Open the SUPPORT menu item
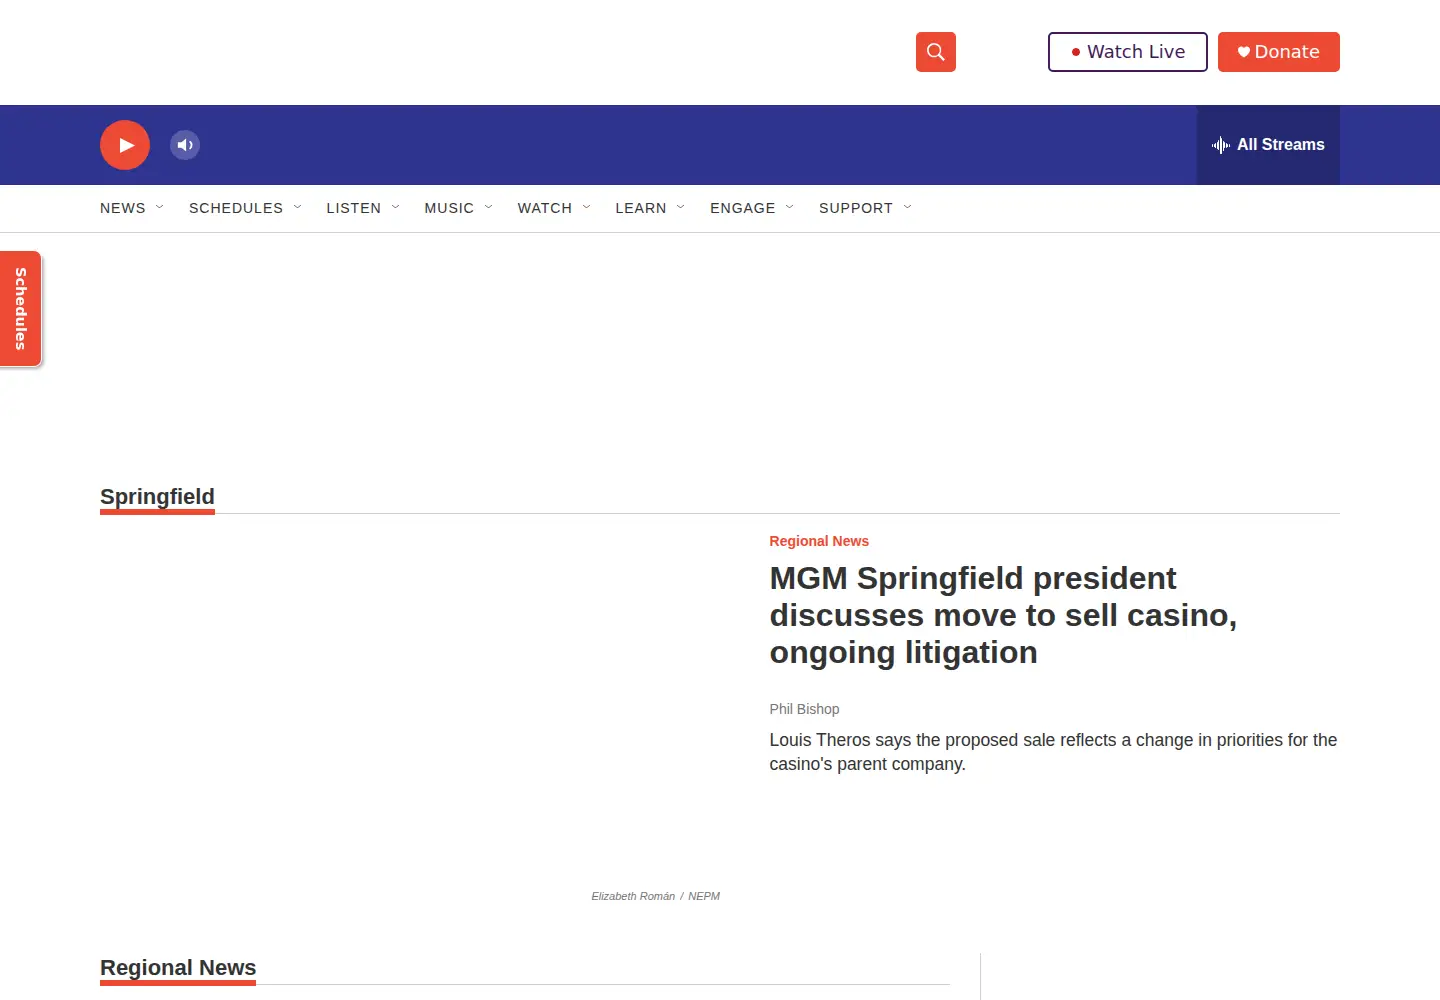 pyautogui.click(x=856, y=208)
